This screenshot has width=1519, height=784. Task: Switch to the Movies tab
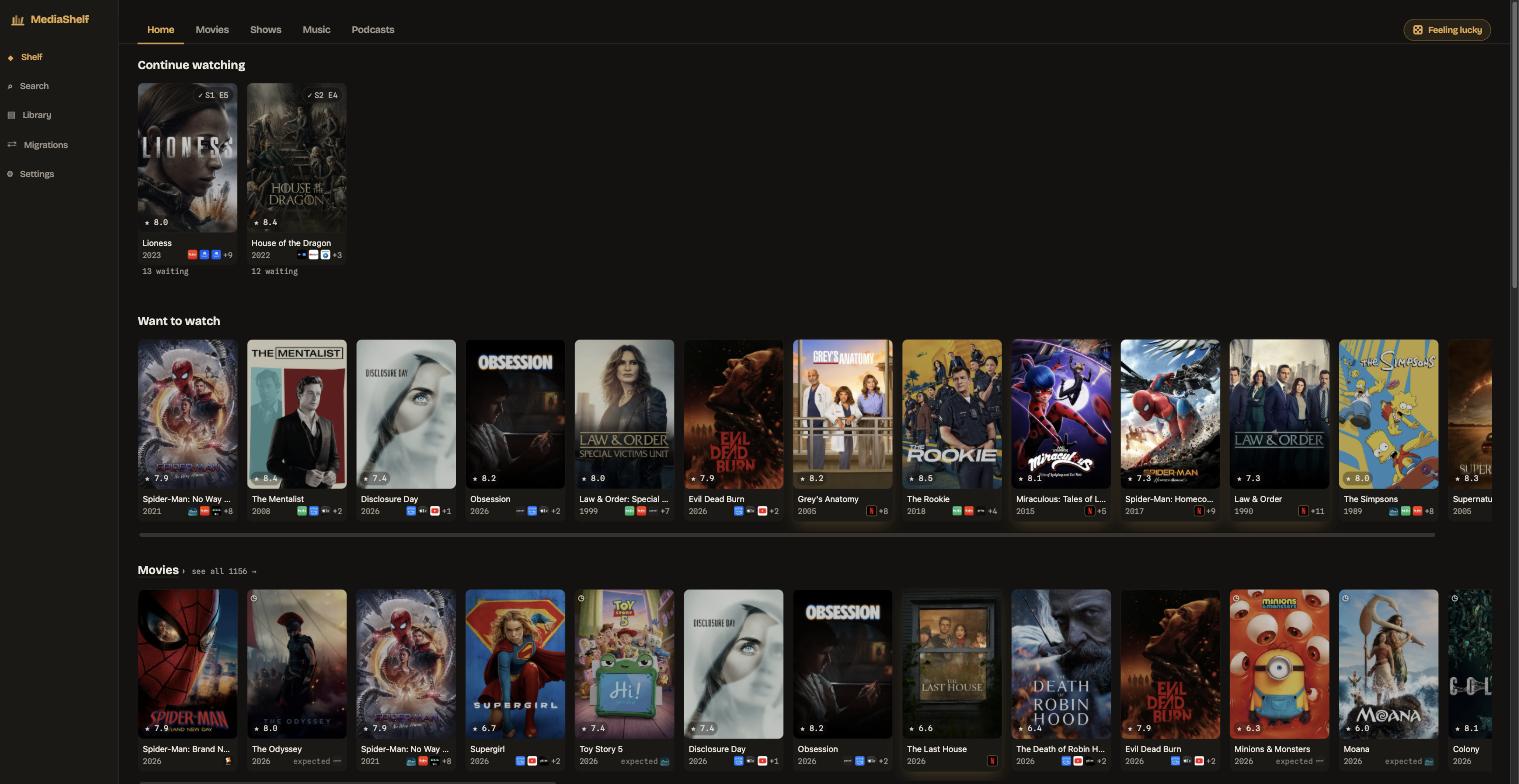[212, 30]
